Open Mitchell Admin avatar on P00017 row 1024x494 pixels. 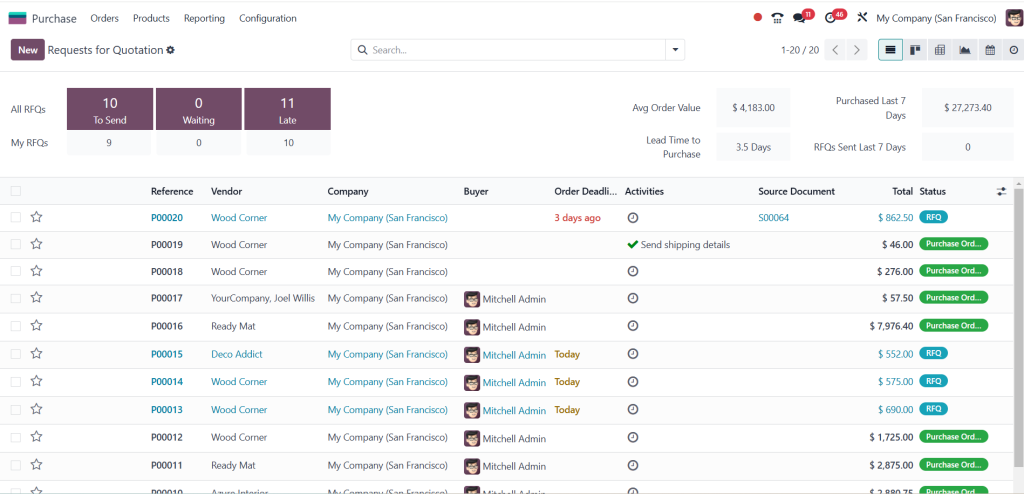[x=472, y=299]
